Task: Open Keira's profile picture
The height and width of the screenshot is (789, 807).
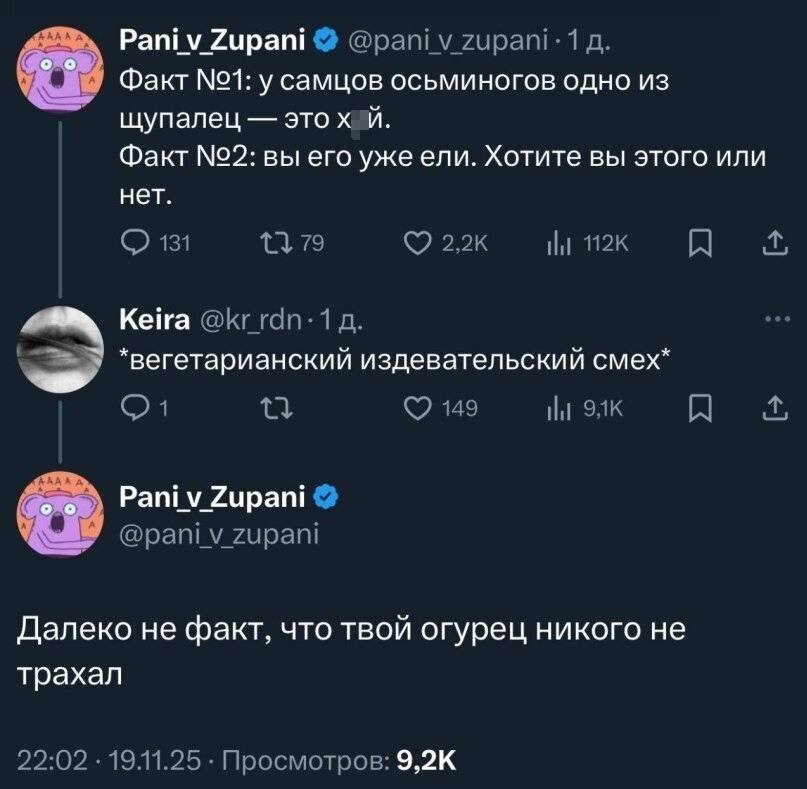Action: click(x=60, y=339)
